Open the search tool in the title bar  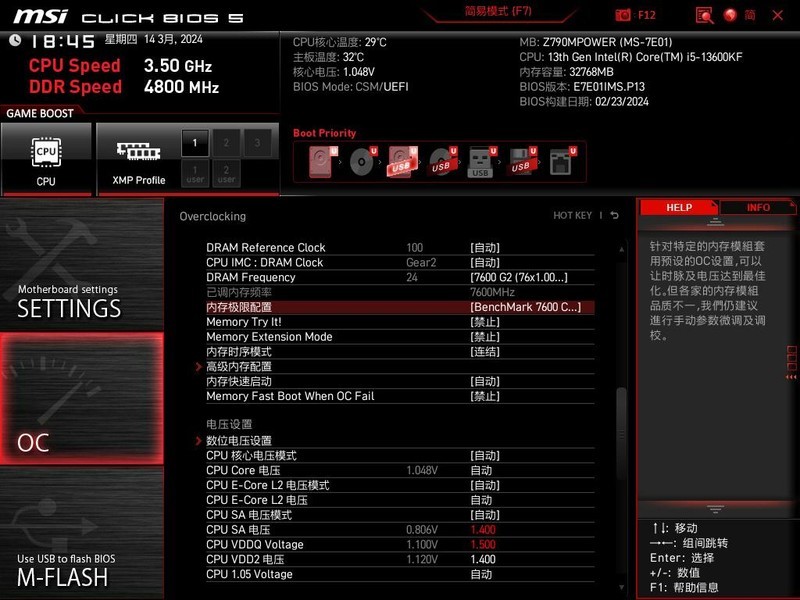pyautogui.click(x=705, y=14)
